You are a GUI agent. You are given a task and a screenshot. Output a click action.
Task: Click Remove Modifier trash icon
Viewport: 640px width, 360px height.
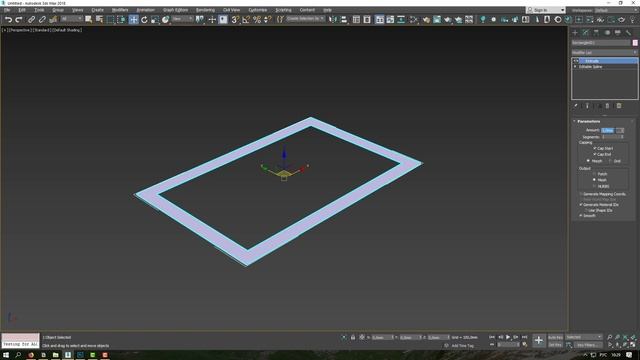(x=607, y=106)
